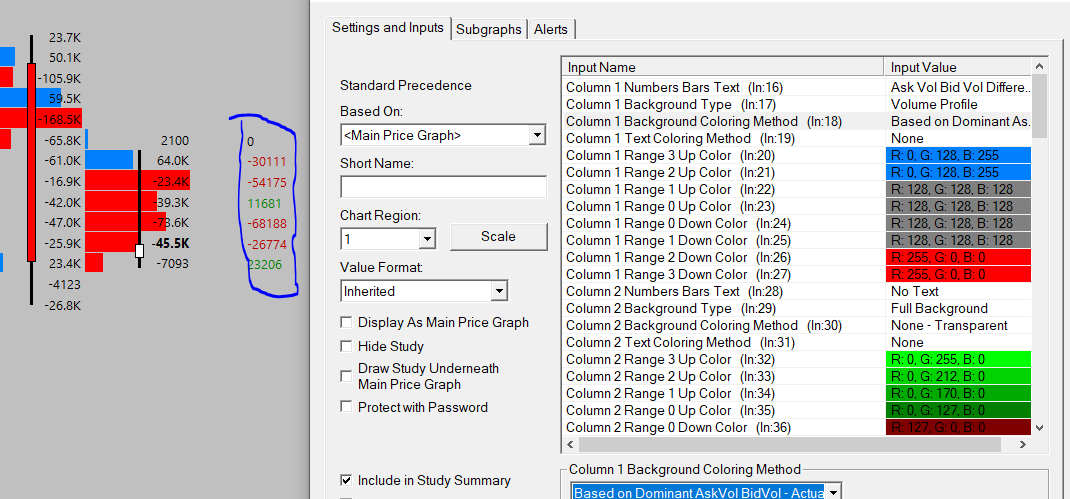Click horizontal scrollbar right arrow

coord(1022,444)
